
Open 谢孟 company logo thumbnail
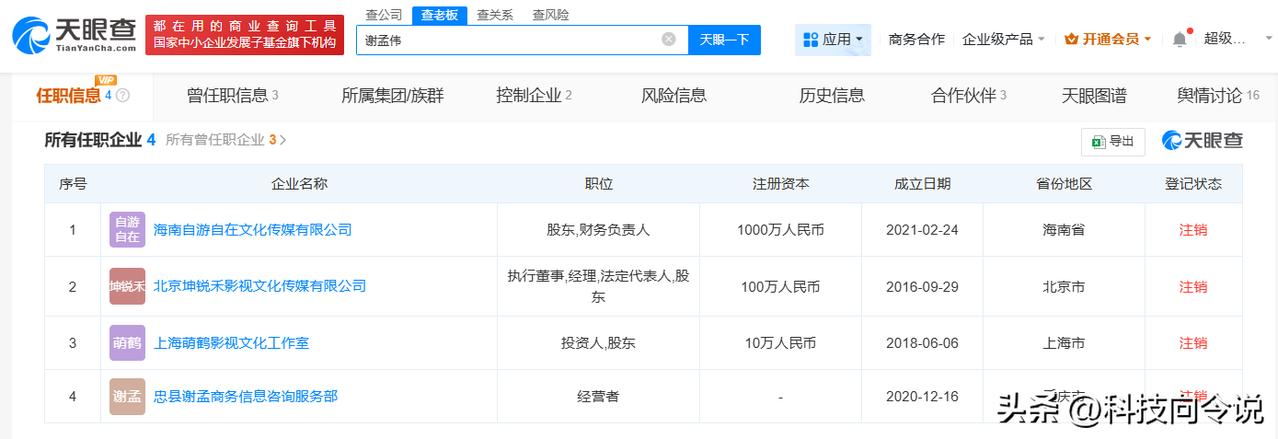point(127,396)
